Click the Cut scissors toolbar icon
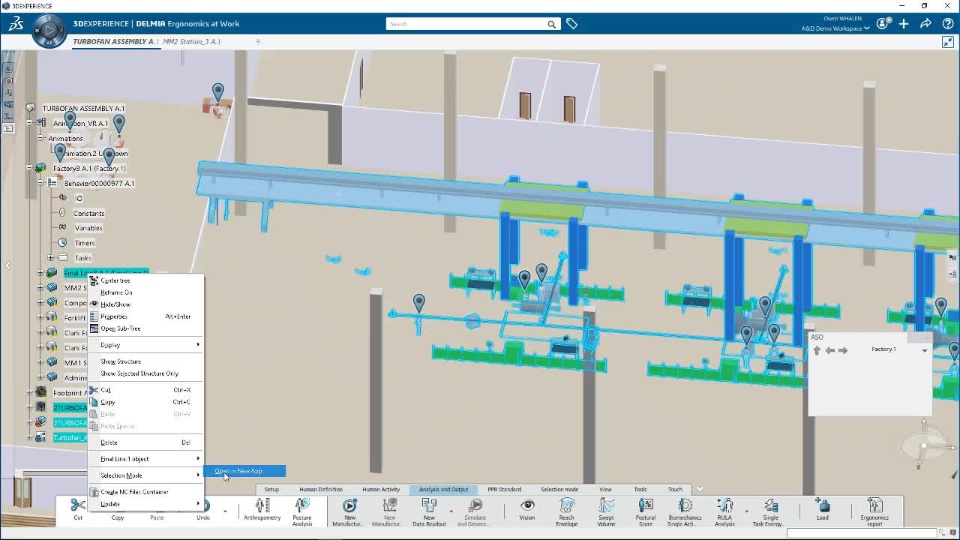 click(78, 509)
